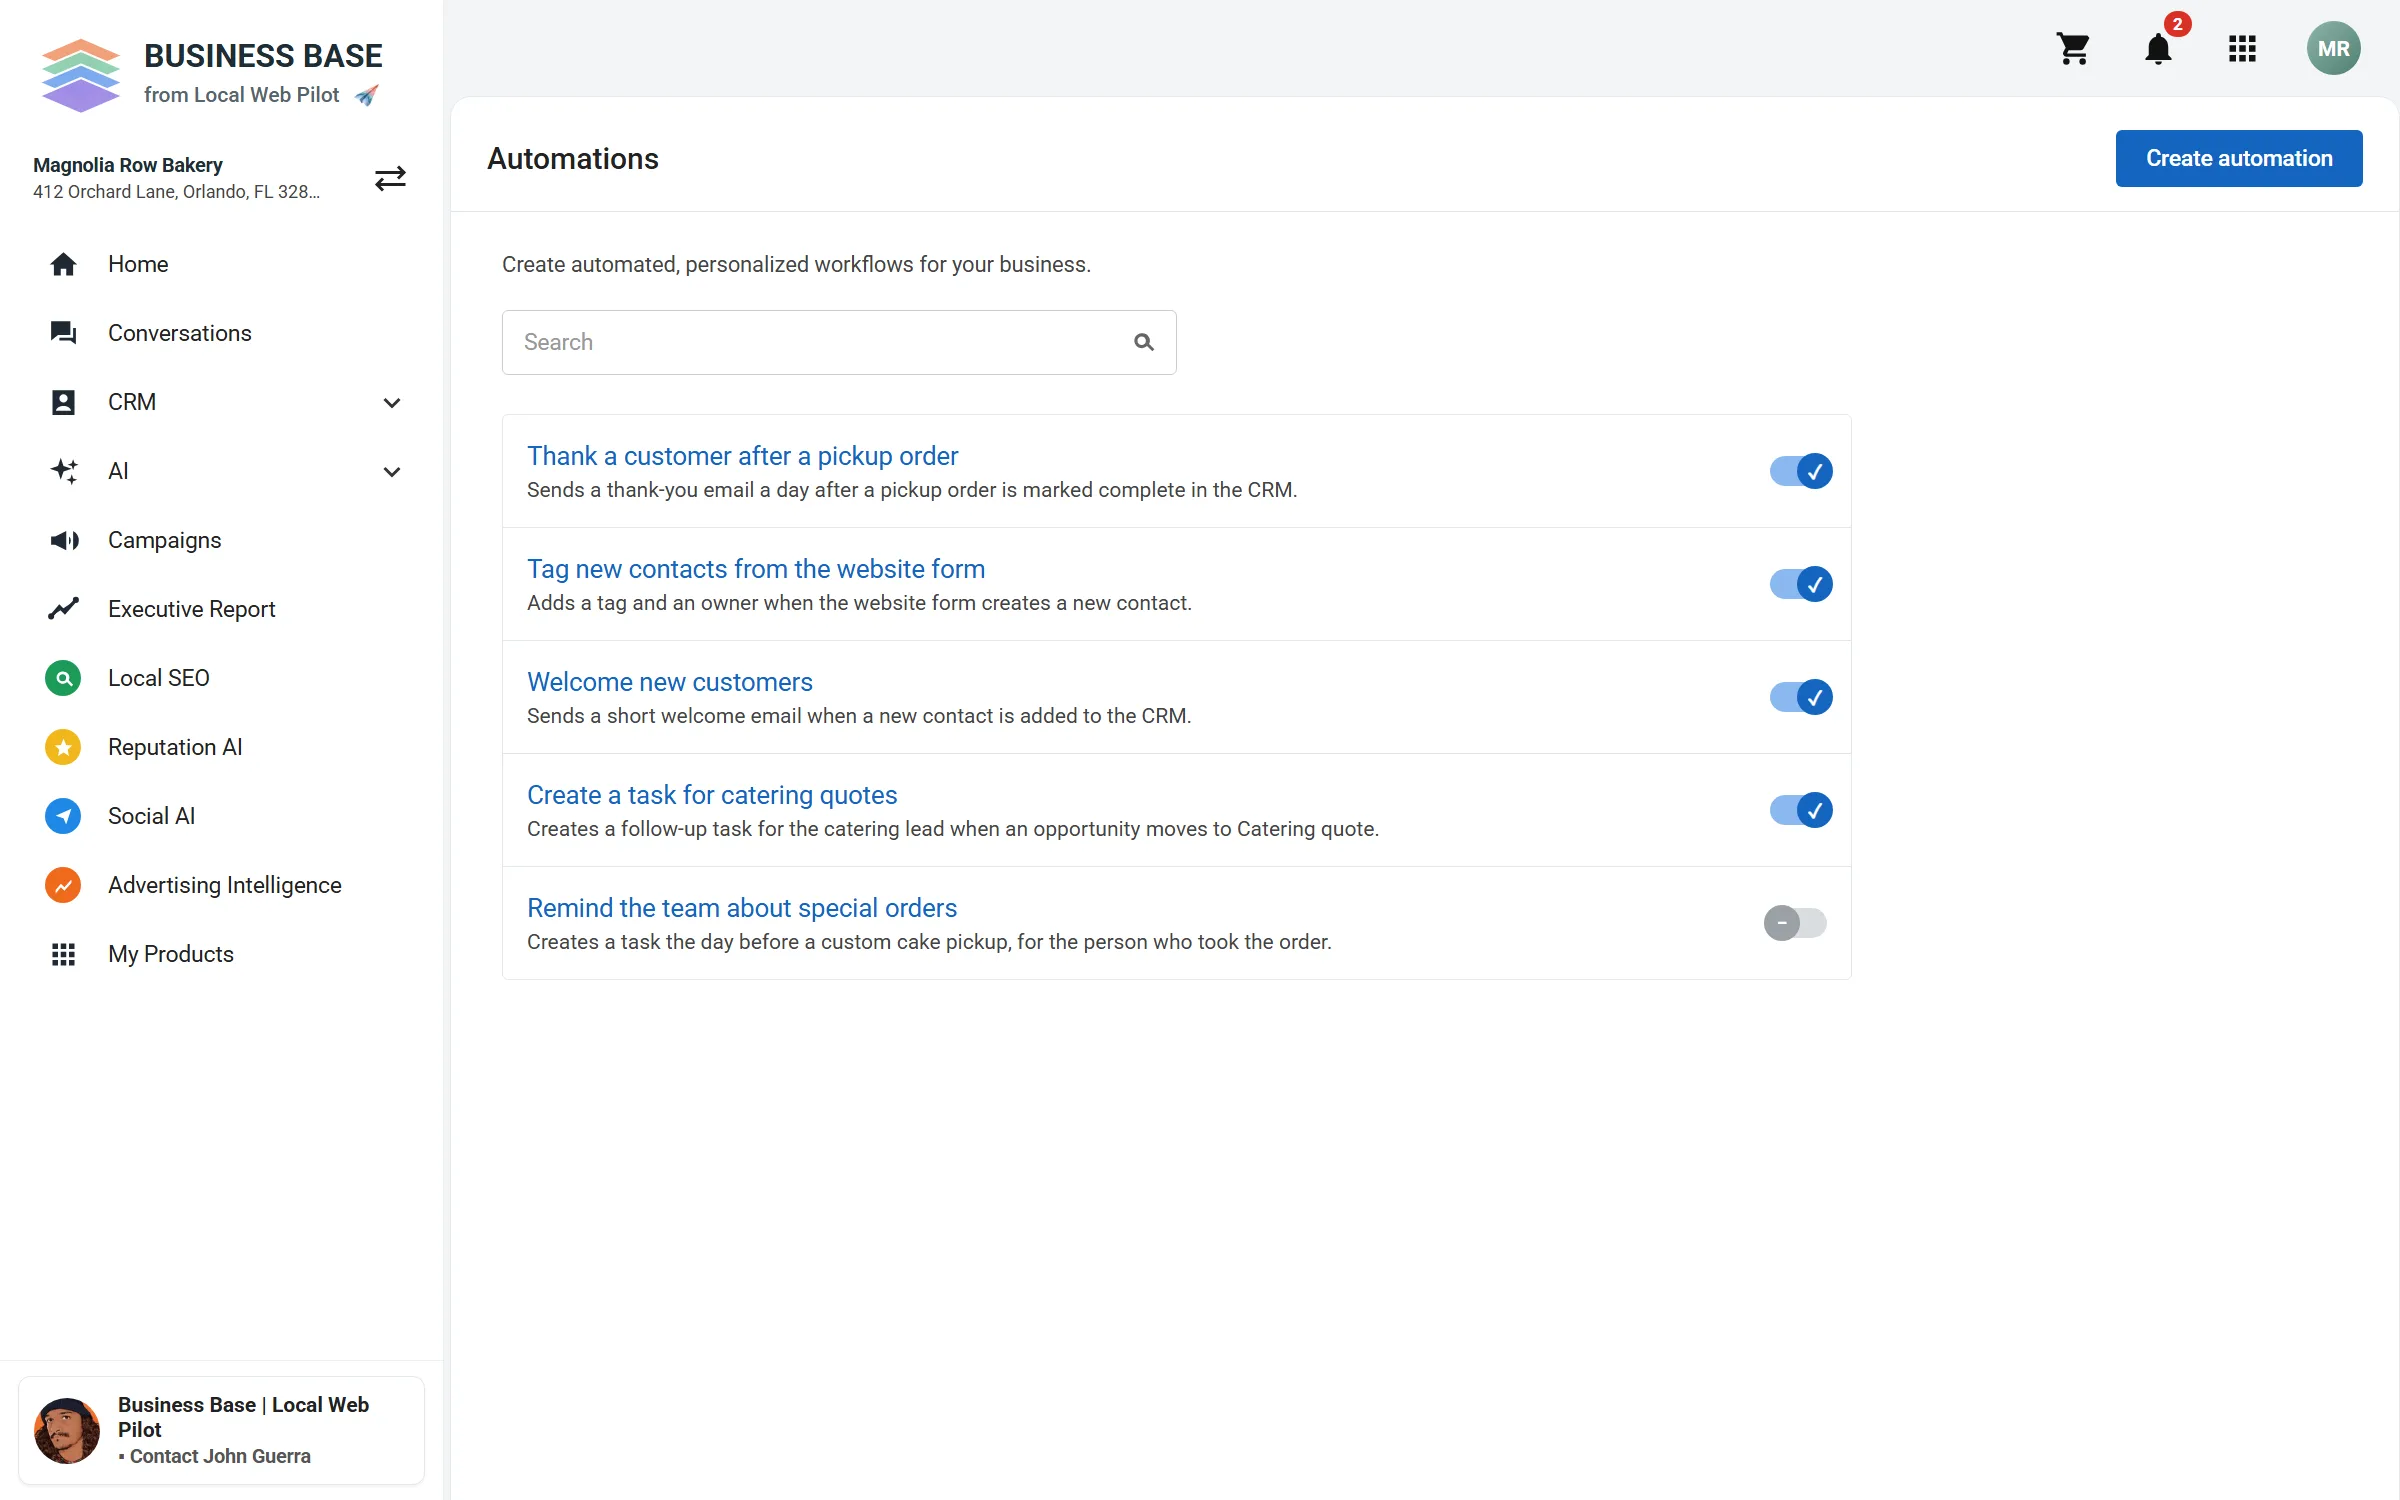Enable Remind the team about special orders
The image size is (2400, 1500).
tap(1795, 923)
